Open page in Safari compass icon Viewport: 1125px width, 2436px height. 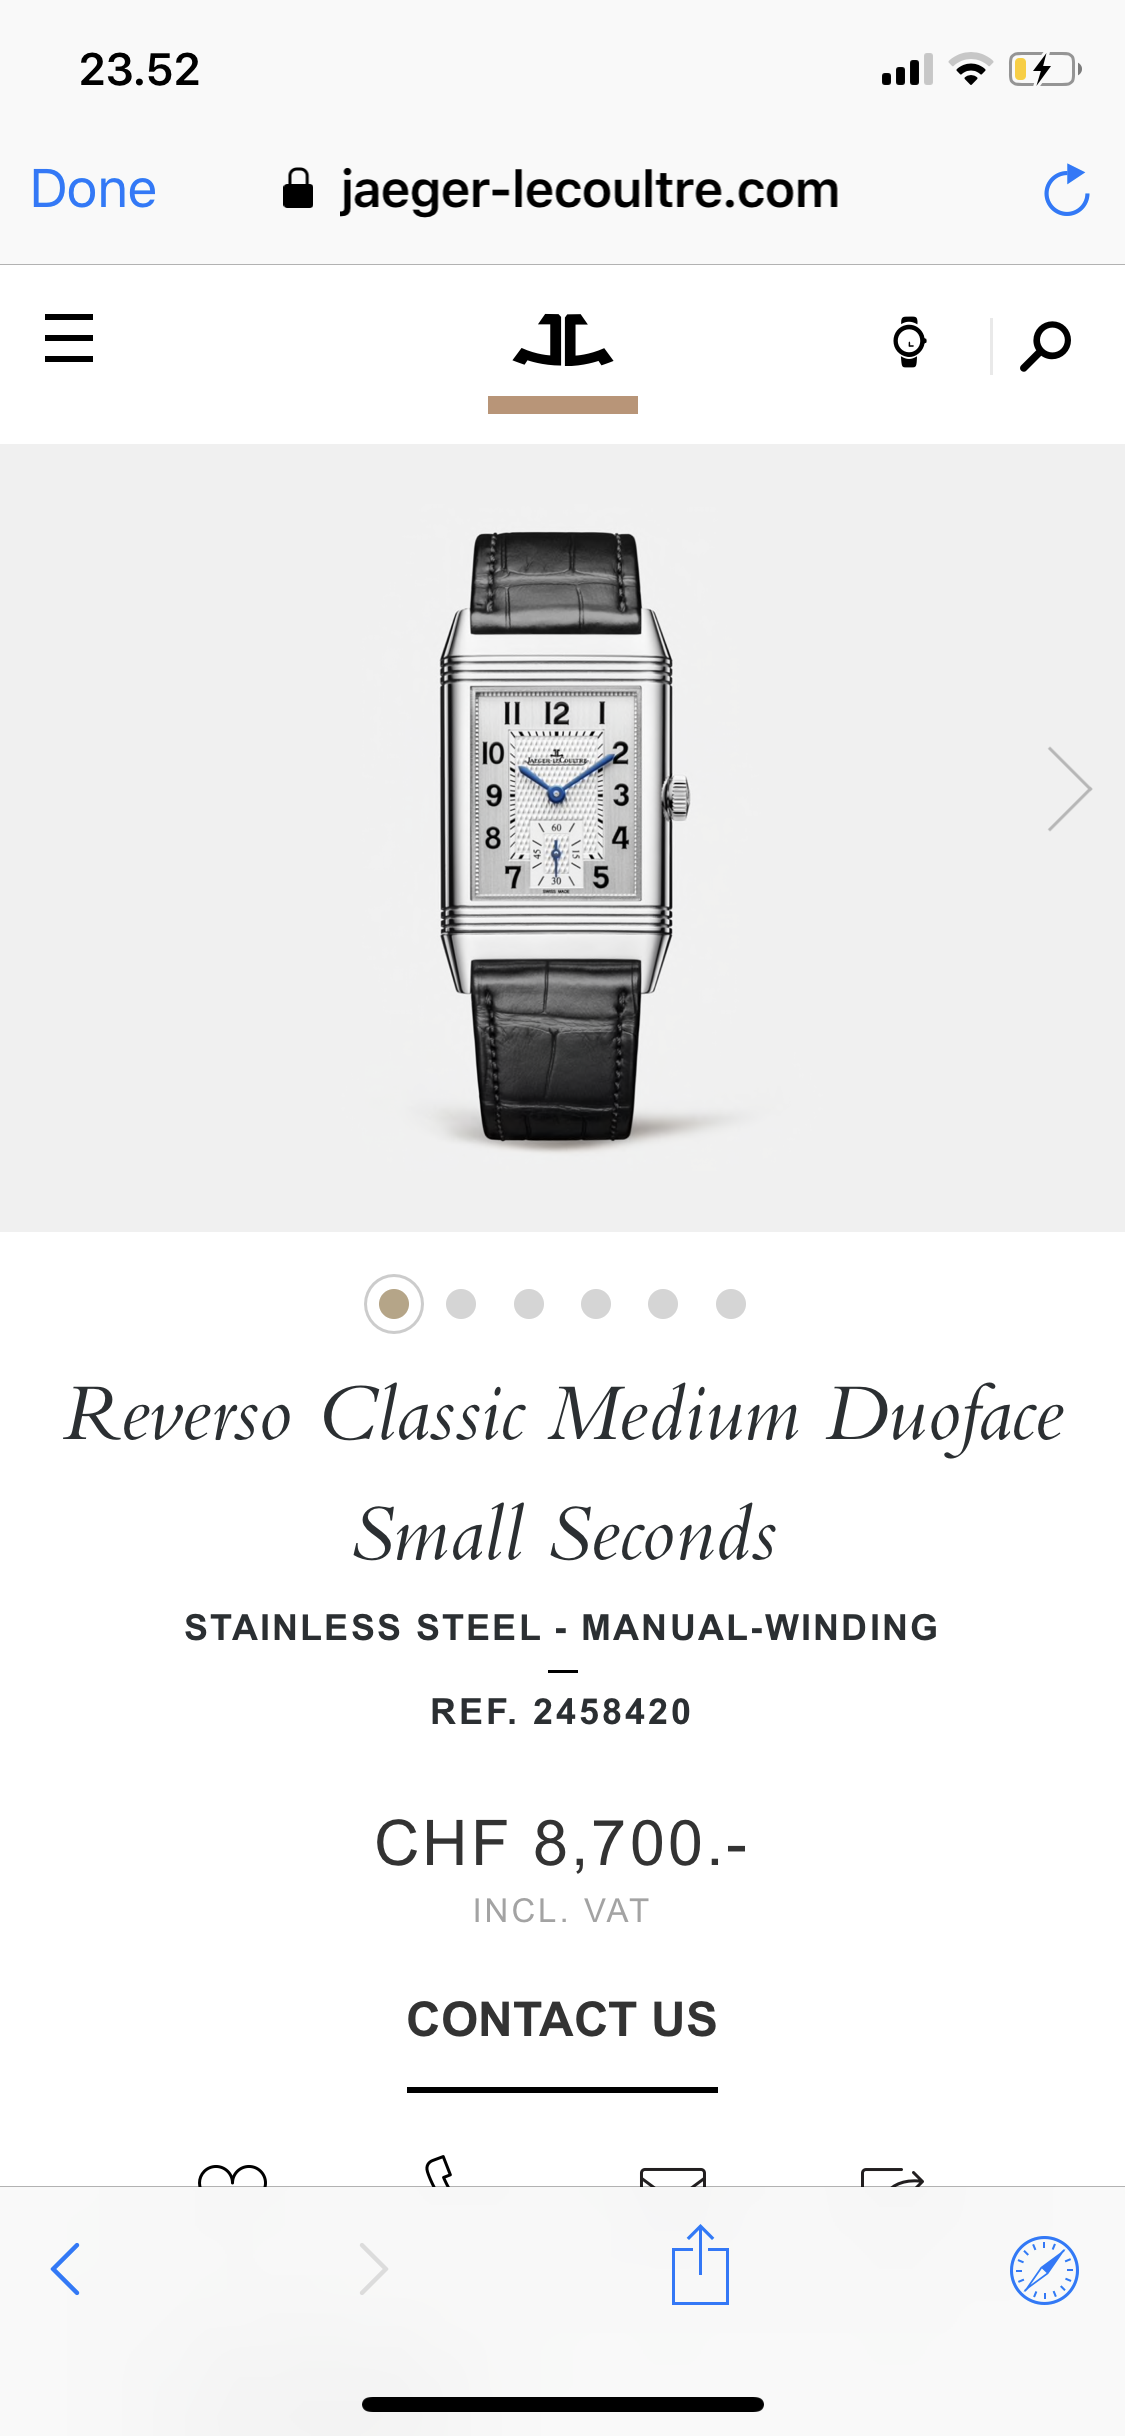[x=1044, y=2270]
